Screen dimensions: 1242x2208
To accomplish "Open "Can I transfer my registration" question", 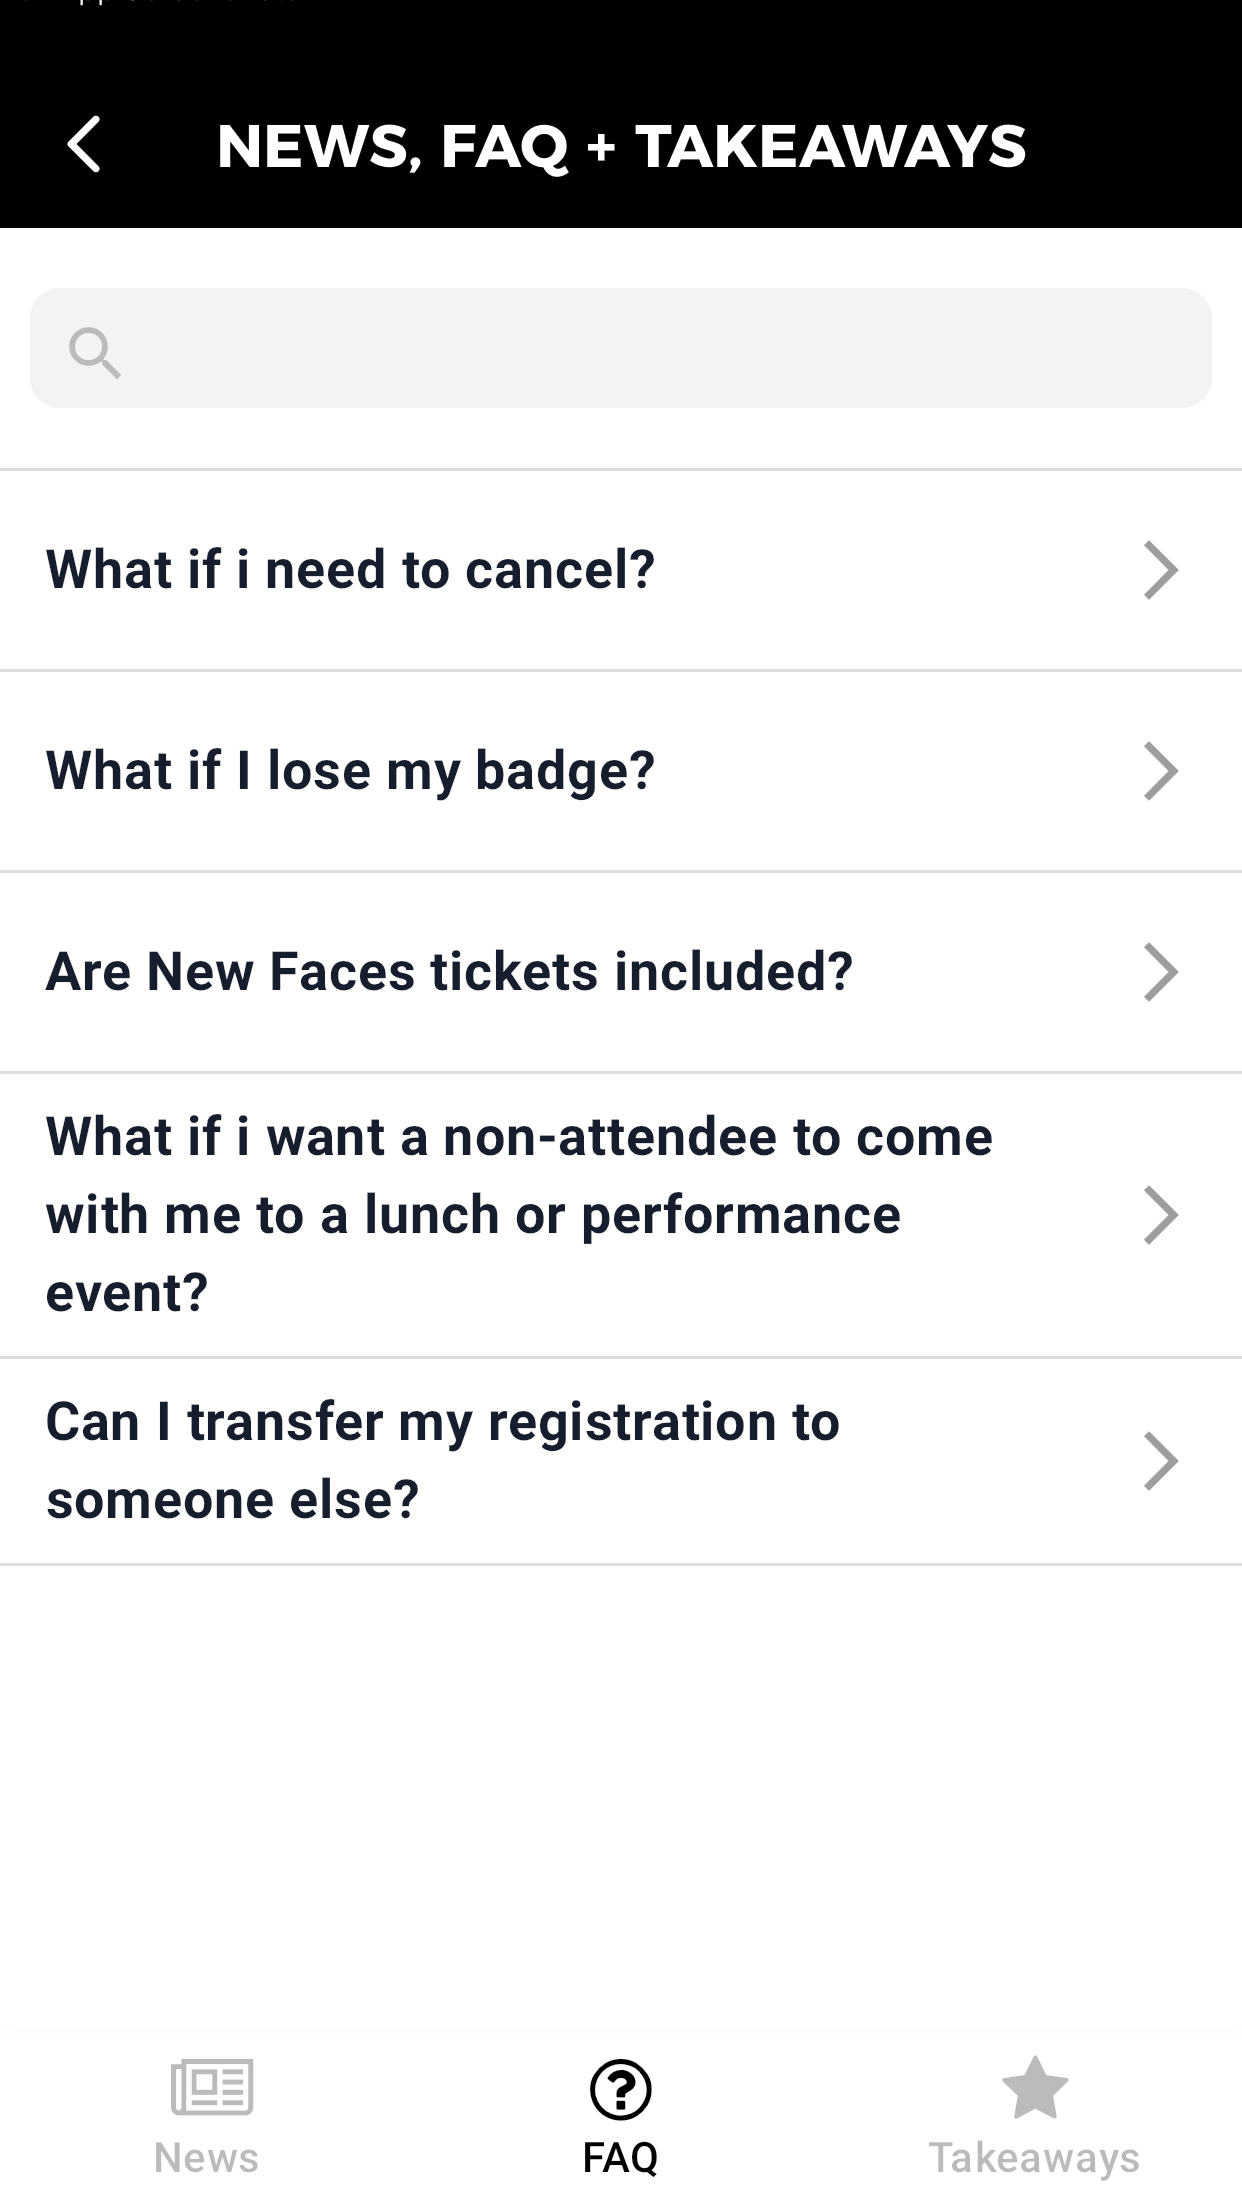I will tap(442, 1460).
